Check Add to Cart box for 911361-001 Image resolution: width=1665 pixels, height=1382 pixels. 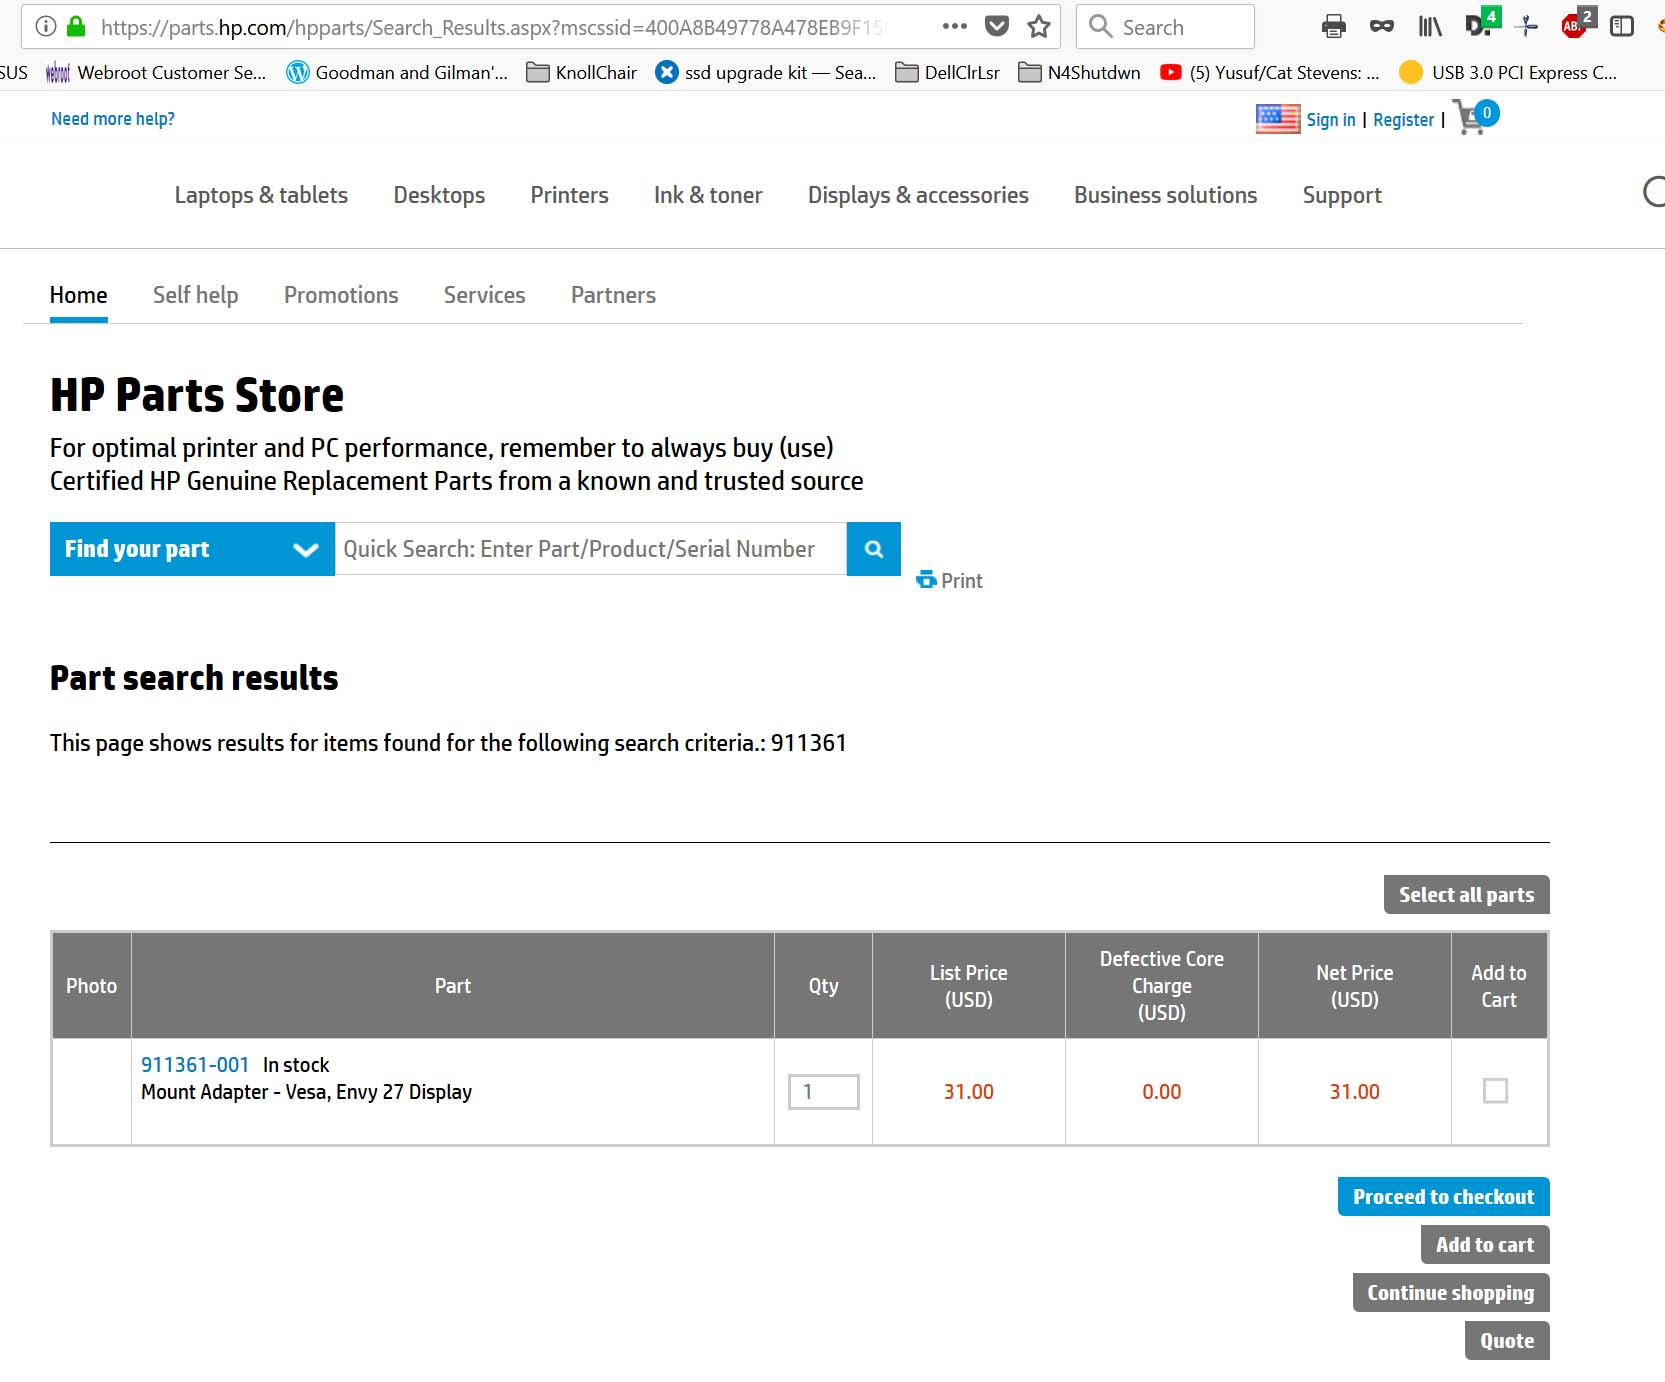click(x=1495, y=1090)
